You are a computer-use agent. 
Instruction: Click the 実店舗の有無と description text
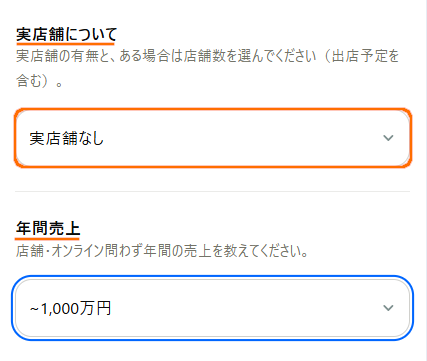pos(207,68)
